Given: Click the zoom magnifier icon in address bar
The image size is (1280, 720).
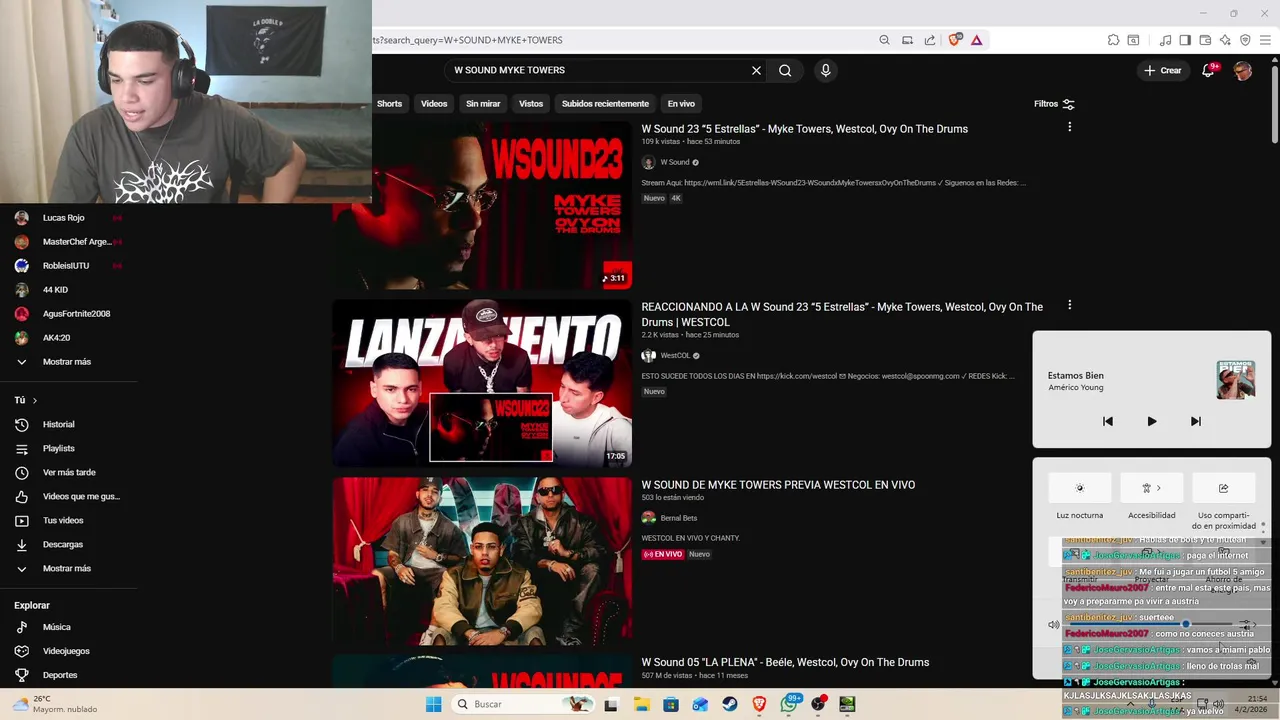Looking at the screenshot, I should coord(884,40).
